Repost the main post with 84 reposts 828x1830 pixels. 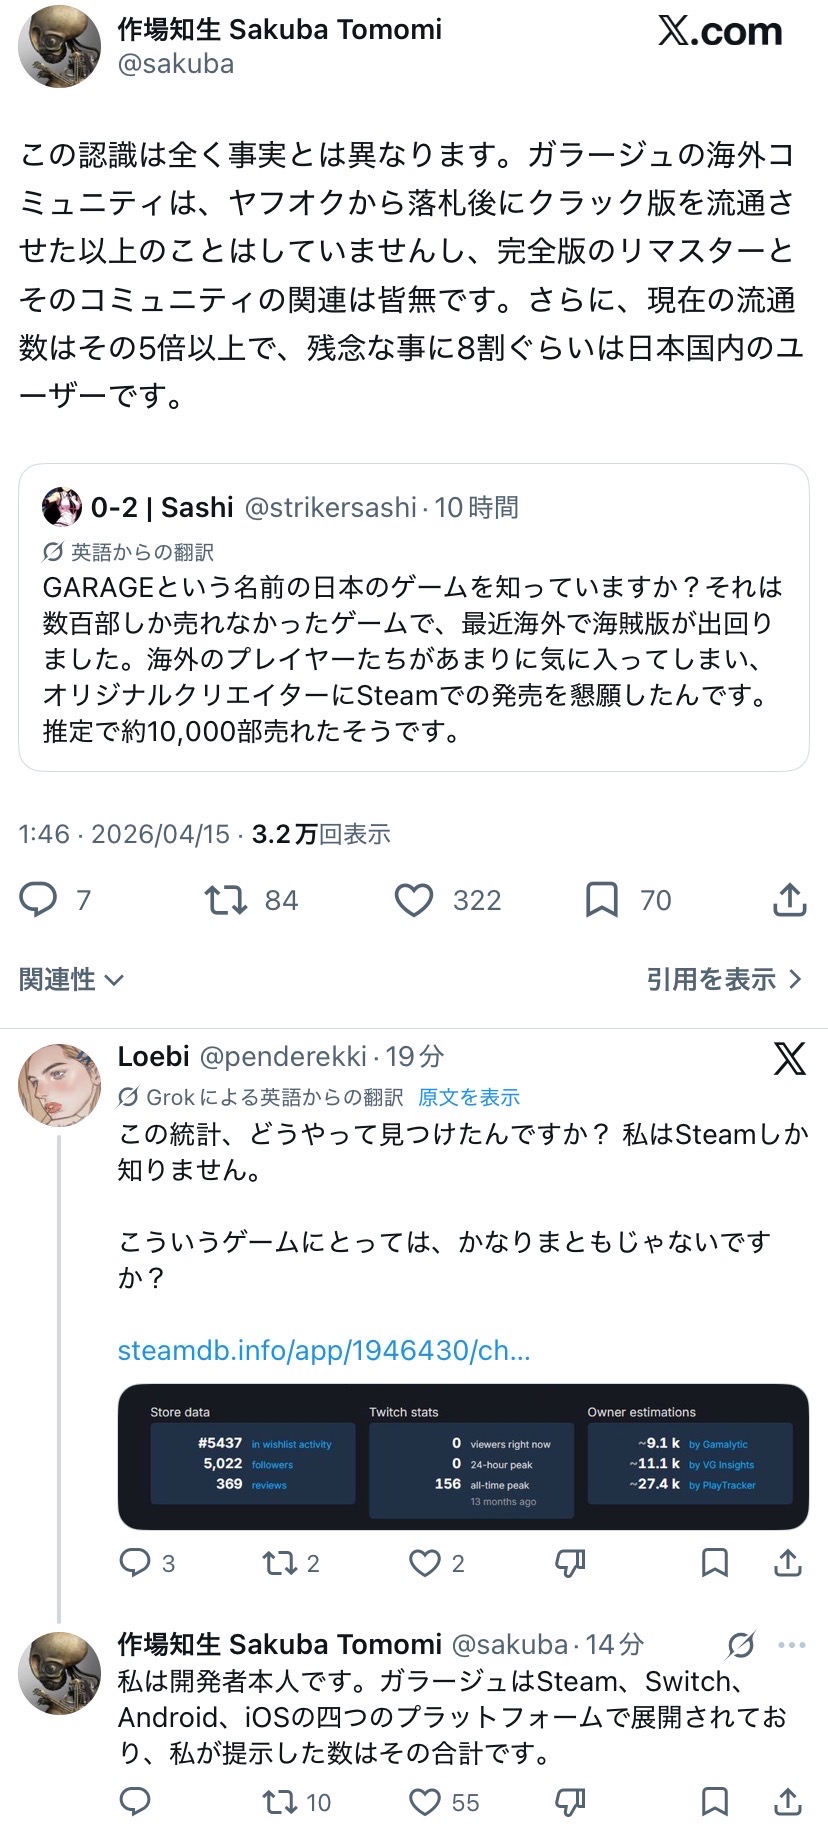pyautogui.click(x=226, y=900)
